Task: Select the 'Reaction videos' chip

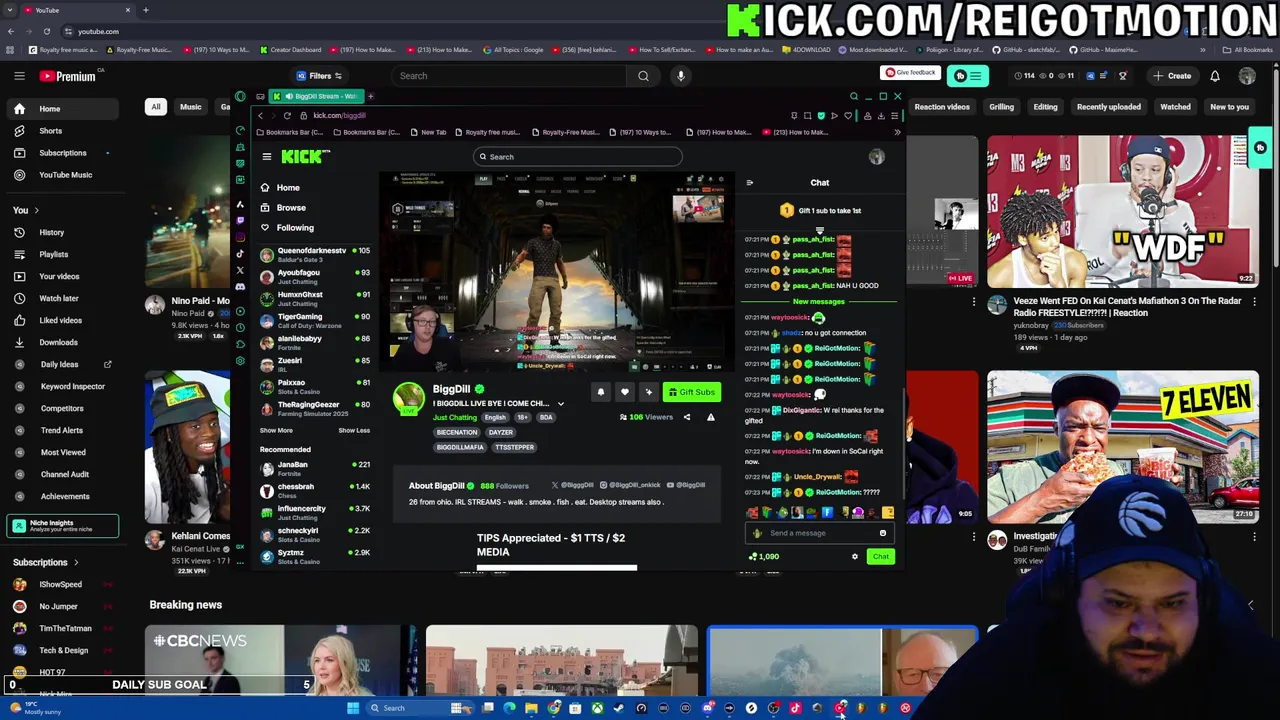Action: click(x=942, y=107)
